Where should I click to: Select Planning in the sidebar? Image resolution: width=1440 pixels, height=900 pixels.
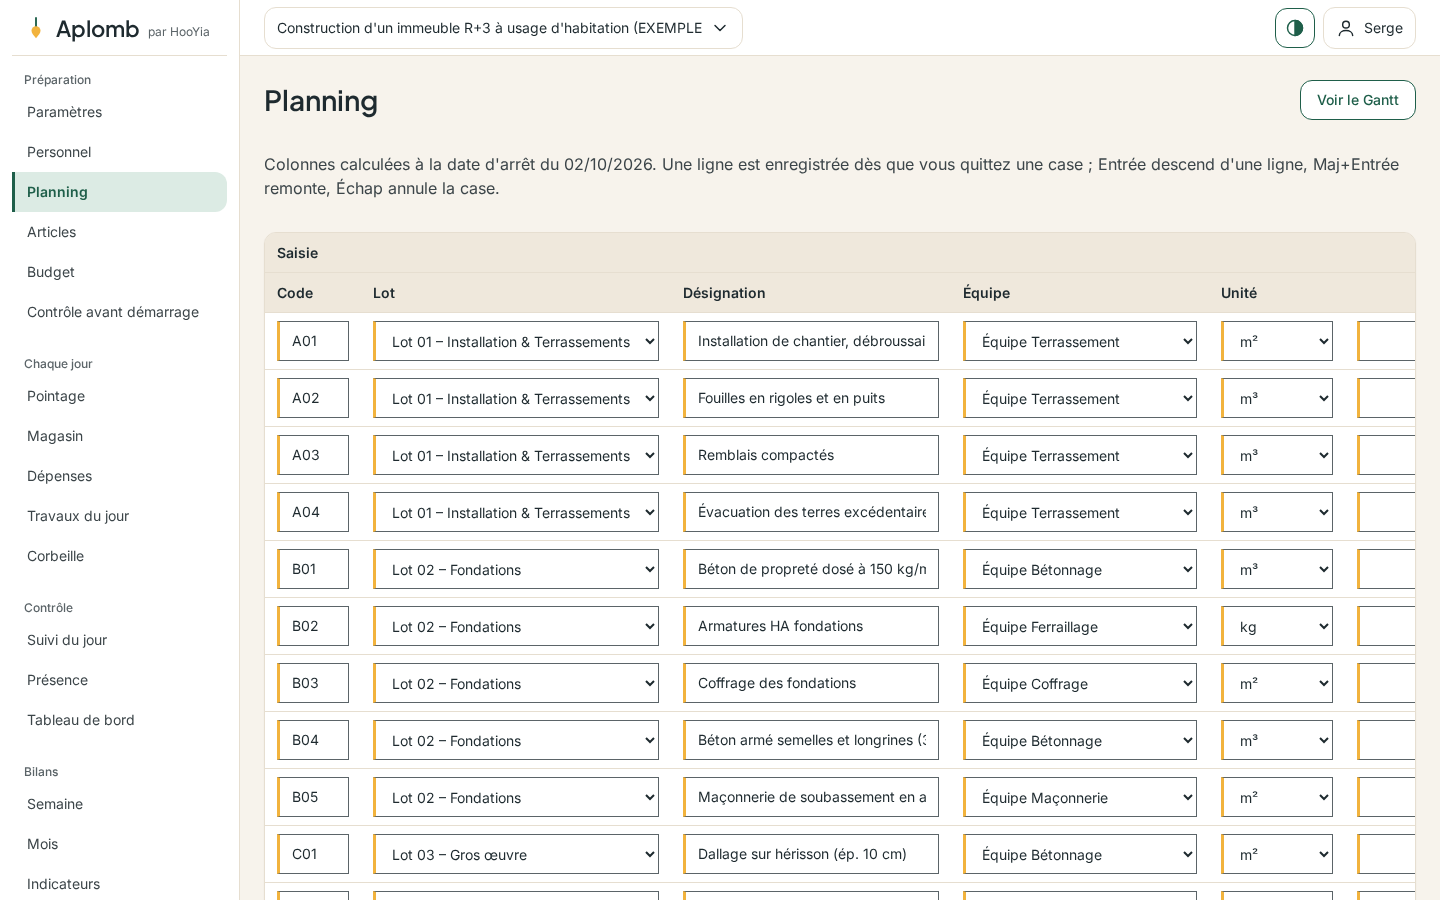point(119,192)
